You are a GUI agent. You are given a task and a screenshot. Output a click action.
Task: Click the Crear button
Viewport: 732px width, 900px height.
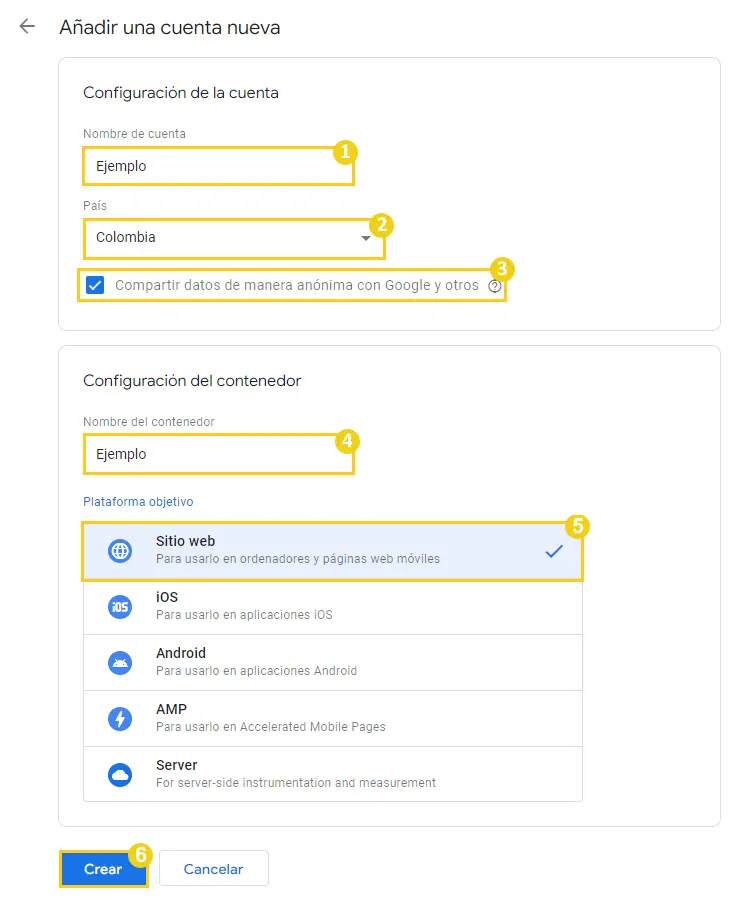tap(103, 869)
